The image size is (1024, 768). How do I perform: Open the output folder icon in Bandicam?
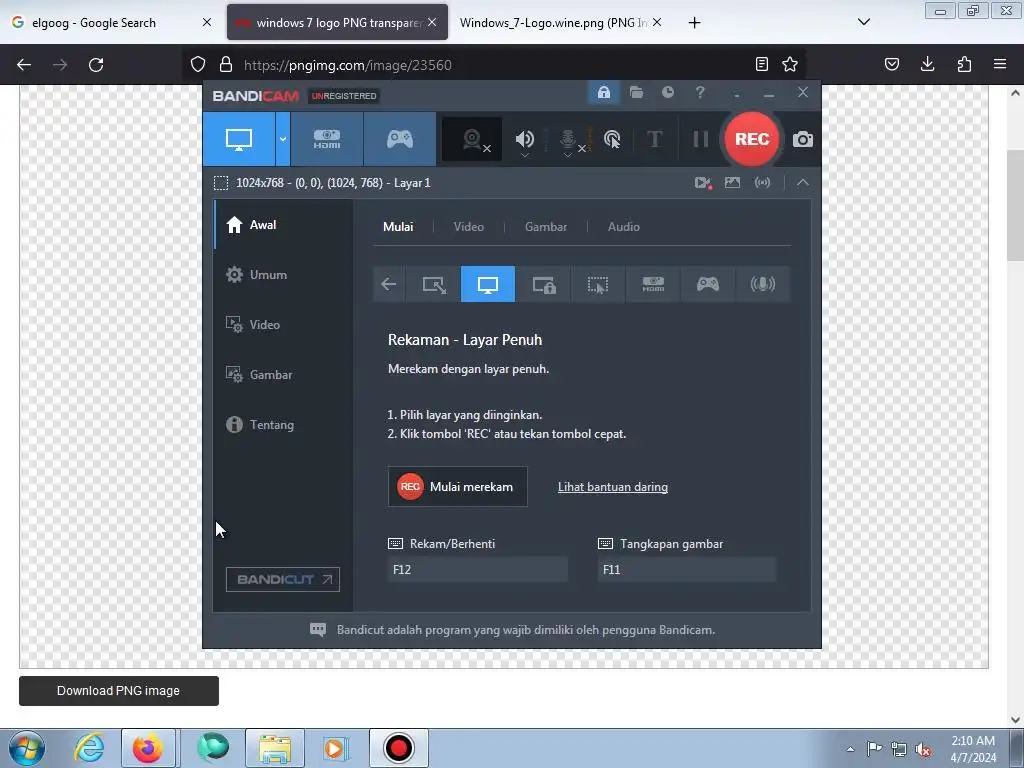pyautogui.click(x=636, y=92)
